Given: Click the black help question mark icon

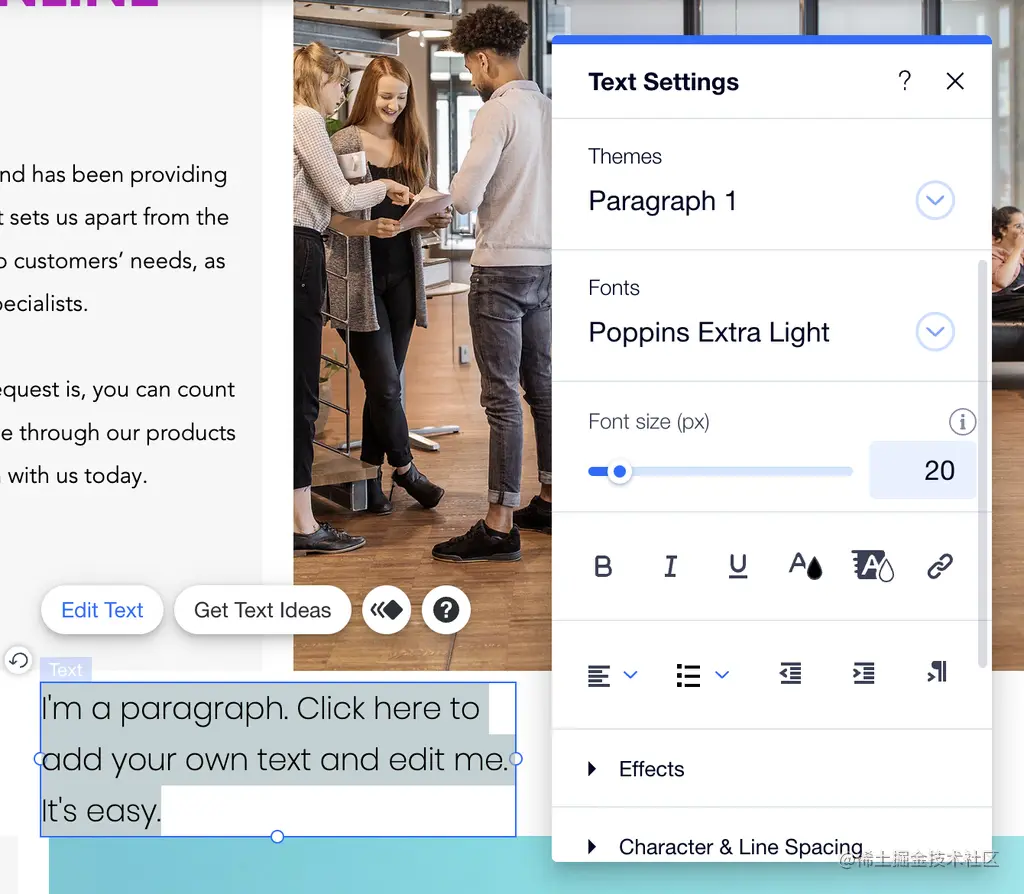Looking at the screenshot, I should tap(446, 610).
